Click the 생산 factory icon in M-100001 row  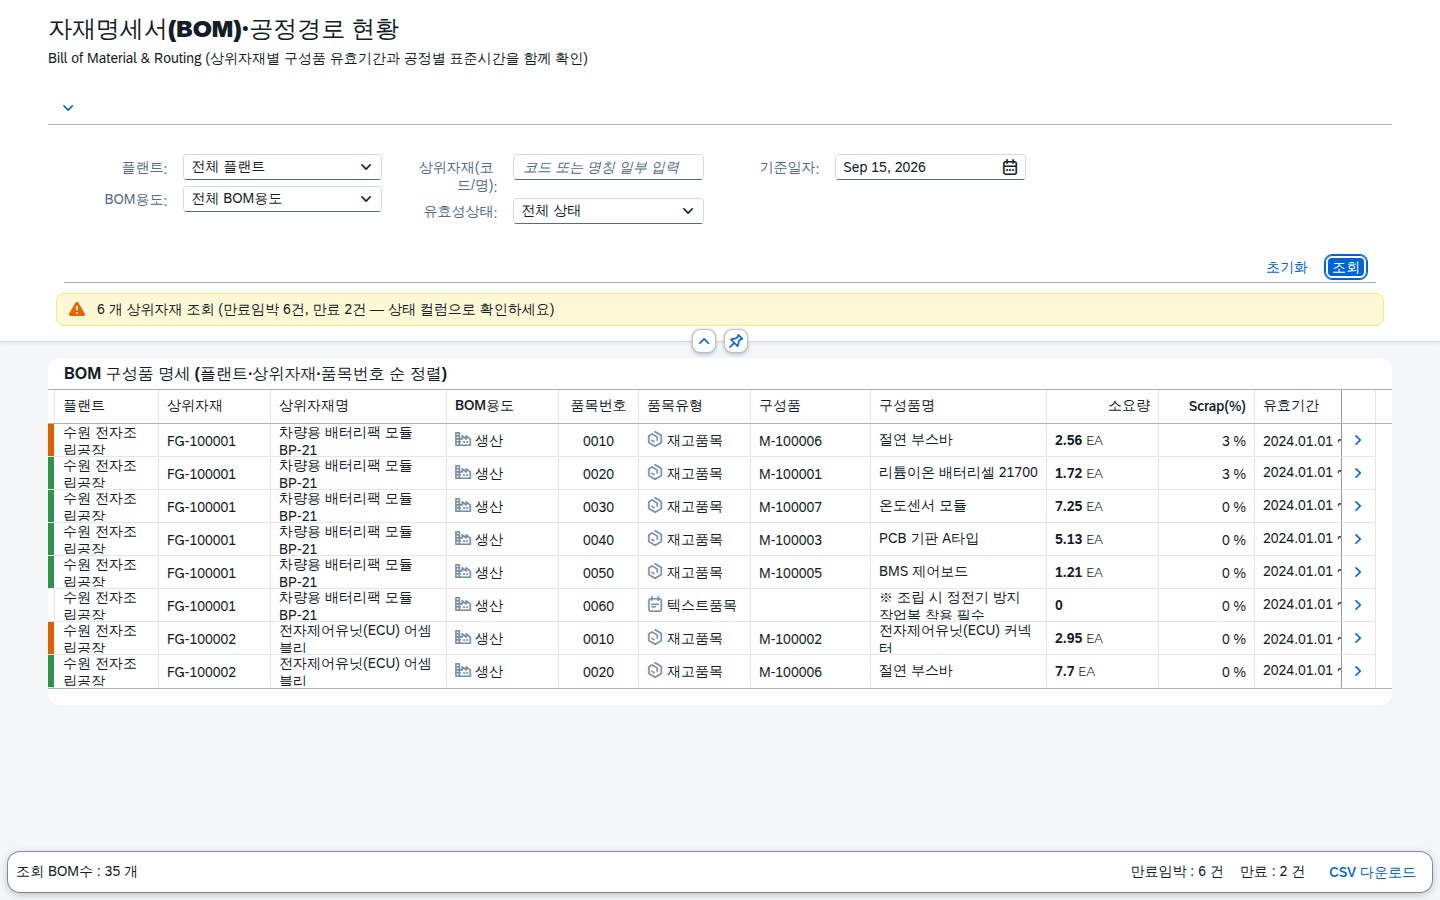click(463, 472)
